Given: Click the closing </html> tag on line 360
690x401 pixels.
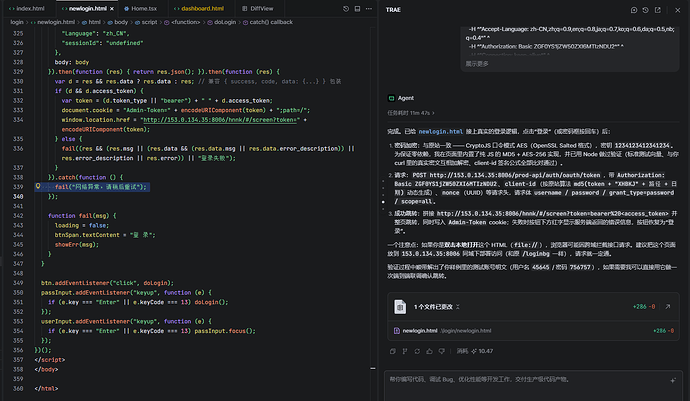Looking at the screenshot, I should coord(46,388).
